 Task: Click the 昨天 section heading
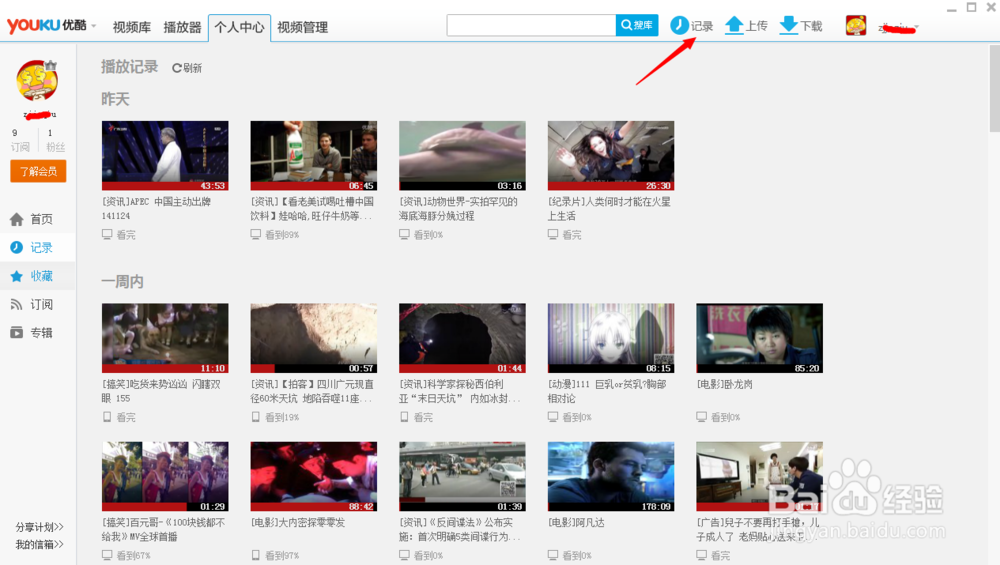(x=115, y=99)
